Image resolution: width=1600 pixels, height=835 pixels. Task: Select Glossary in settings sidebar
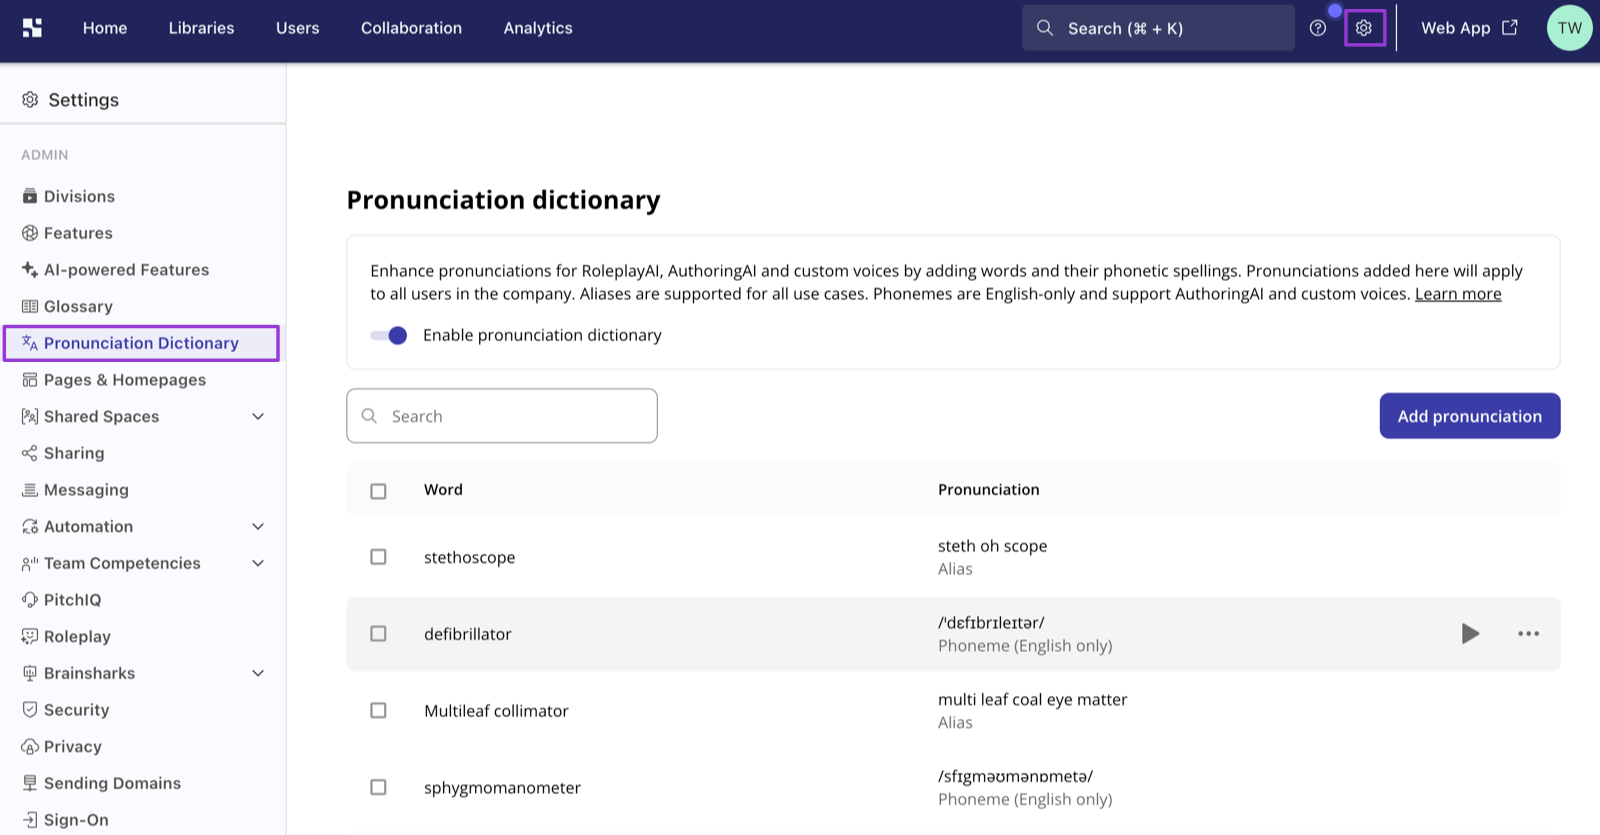(x=78, y=306)
